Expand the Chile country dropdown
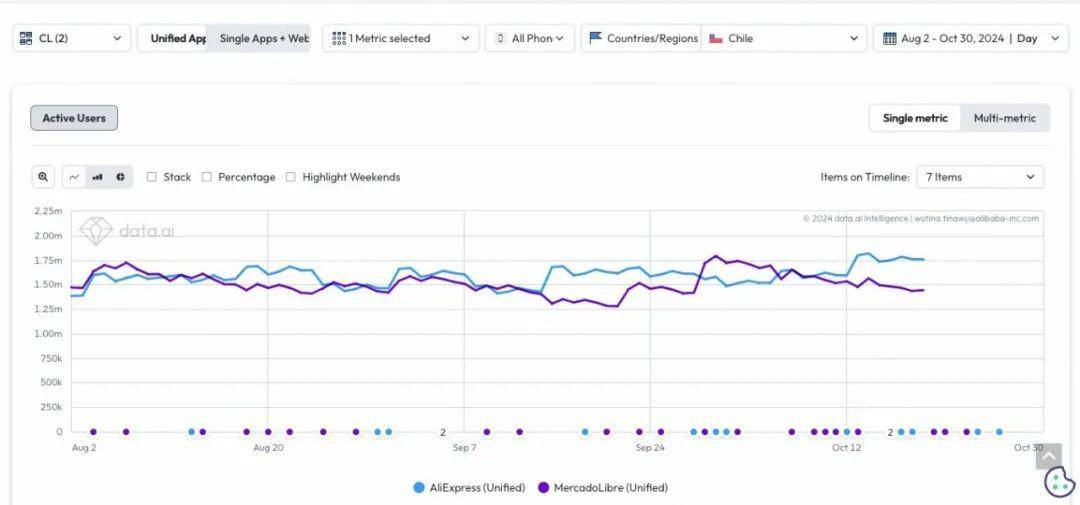The width and height of the screenshot is (1080, 505). [782, 39]
